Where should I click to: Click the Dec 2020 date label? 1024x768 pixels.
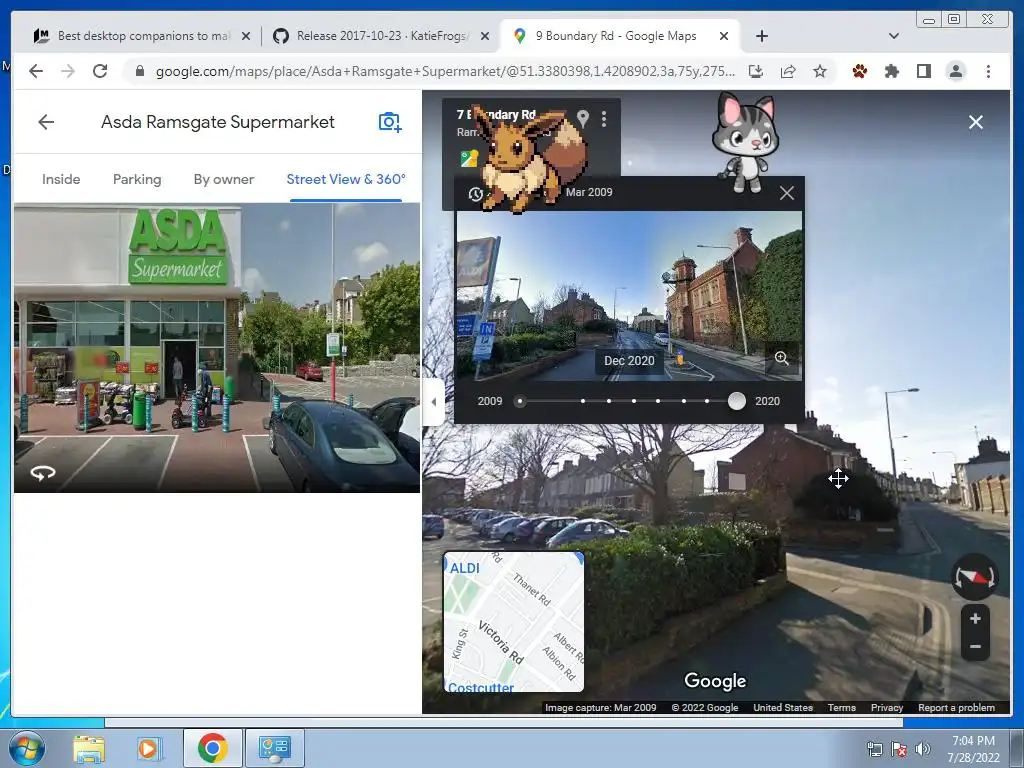pyautogui.click(x=629, y=360)
